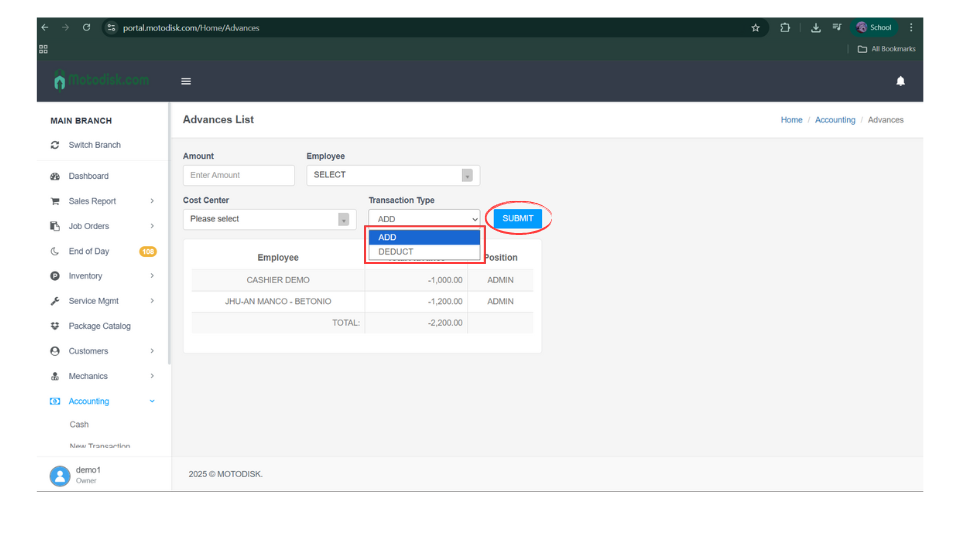Image resolution: width=960 pixels, height=540 pixels.
Task: Click the demo1 user avatar
Action: tap(61, 475)
